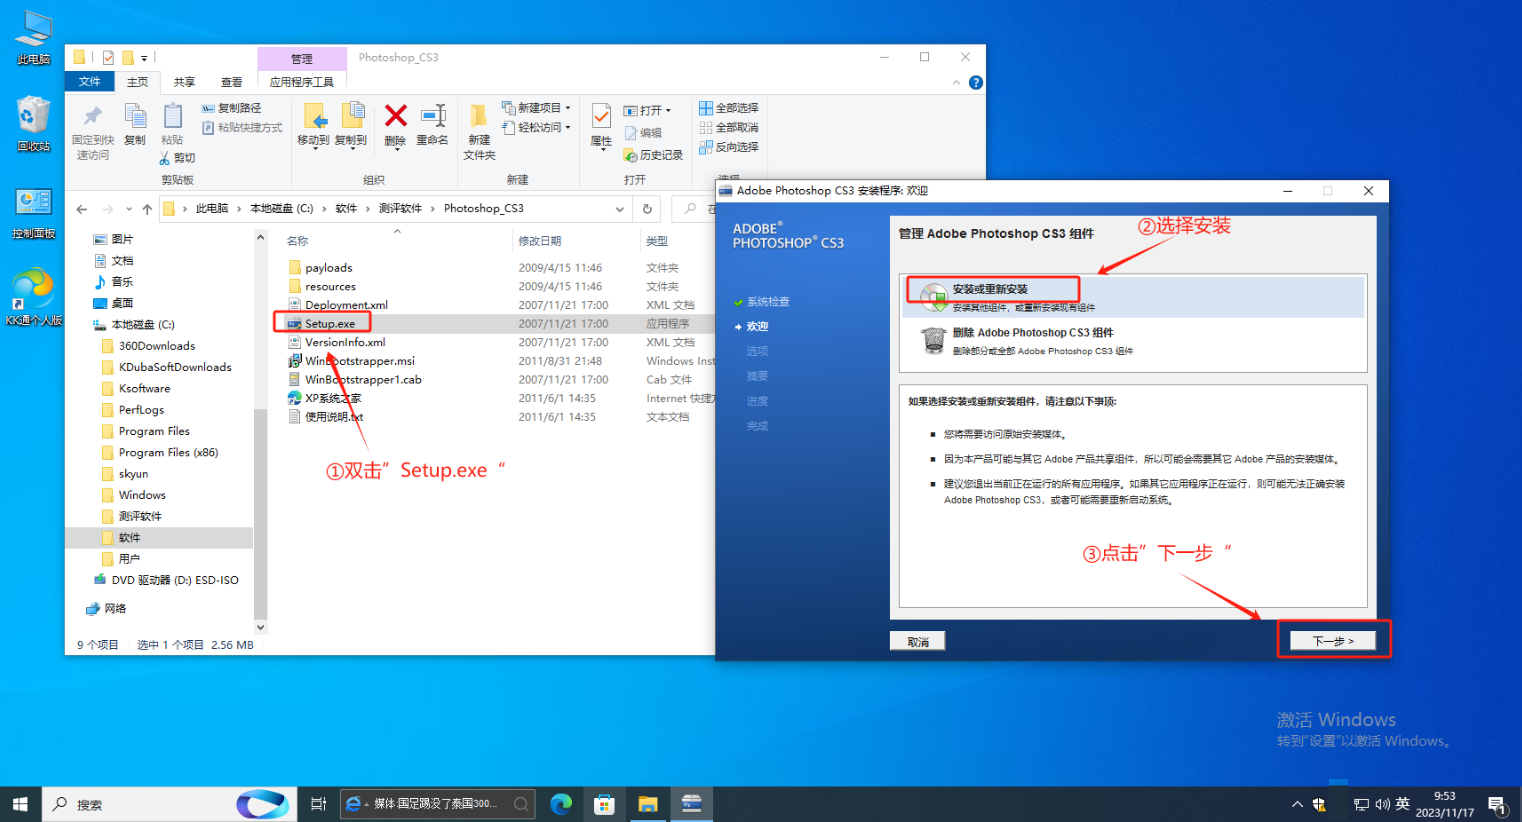The height and width of the screenshot is (822, 1522).
Task: Switch to the Share ribbon tab
Action: tap(184, 82)
